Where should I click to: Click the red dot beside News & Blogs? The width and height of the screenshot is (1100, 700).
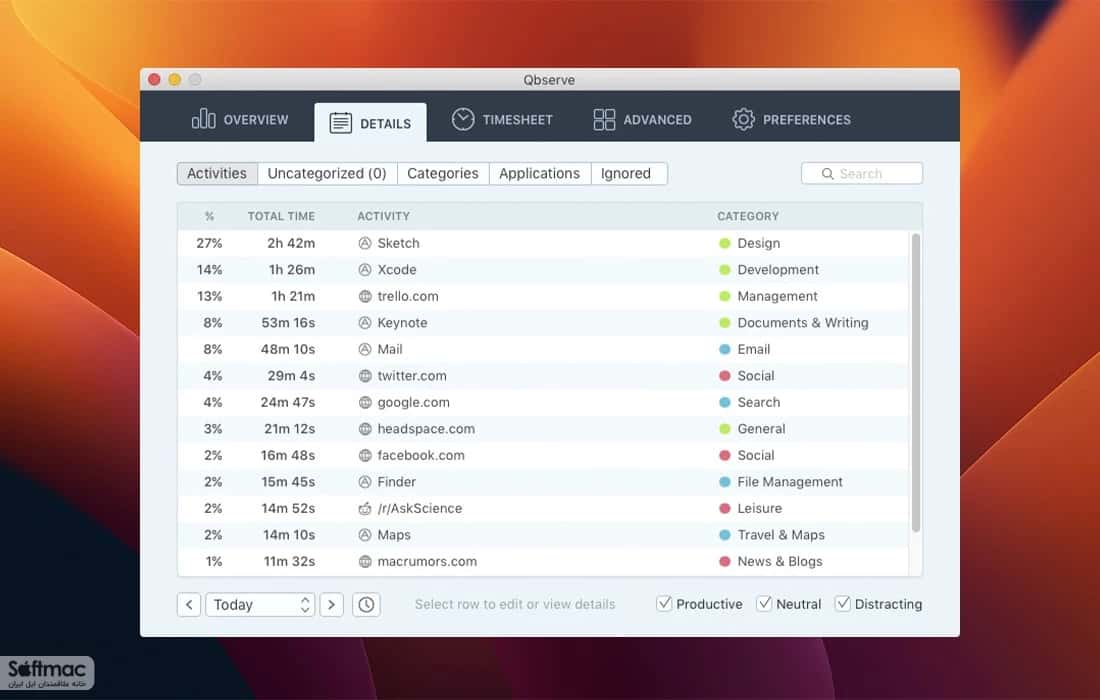tap(725, 561)
